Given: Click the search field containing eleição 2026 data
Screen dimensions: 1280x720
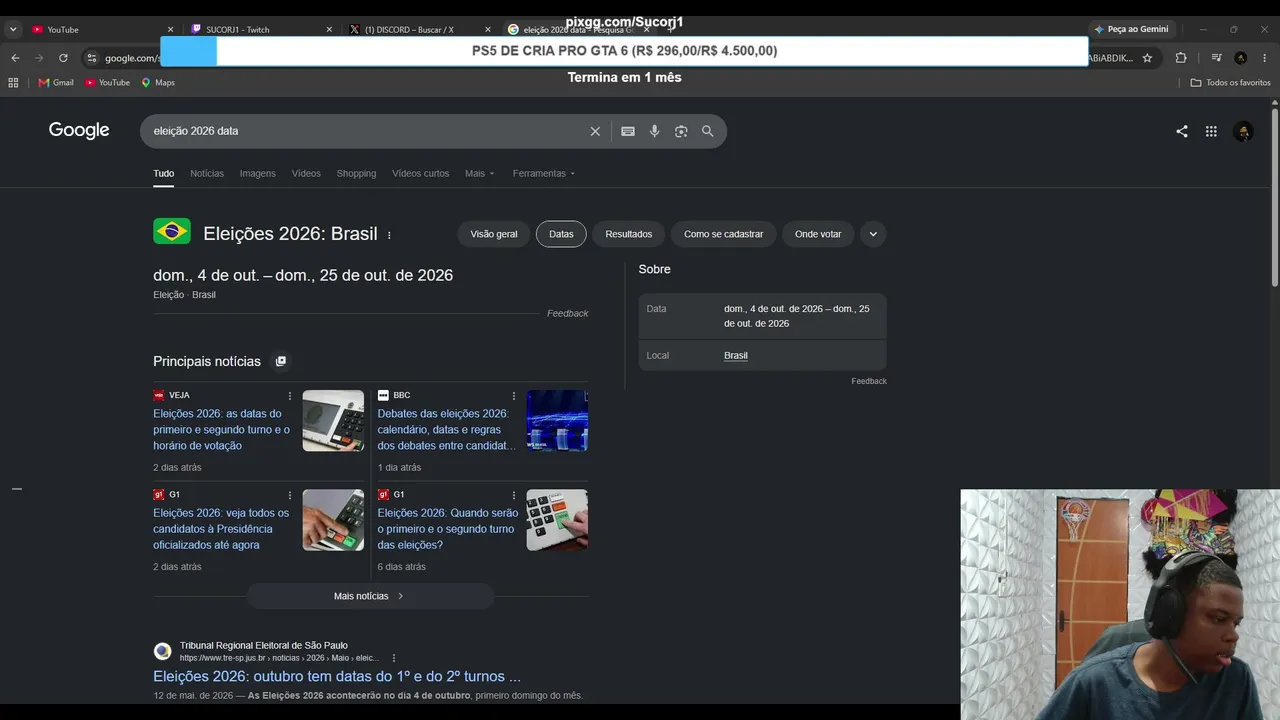Looking at the screenshot, I should click(x=365, y=131).
